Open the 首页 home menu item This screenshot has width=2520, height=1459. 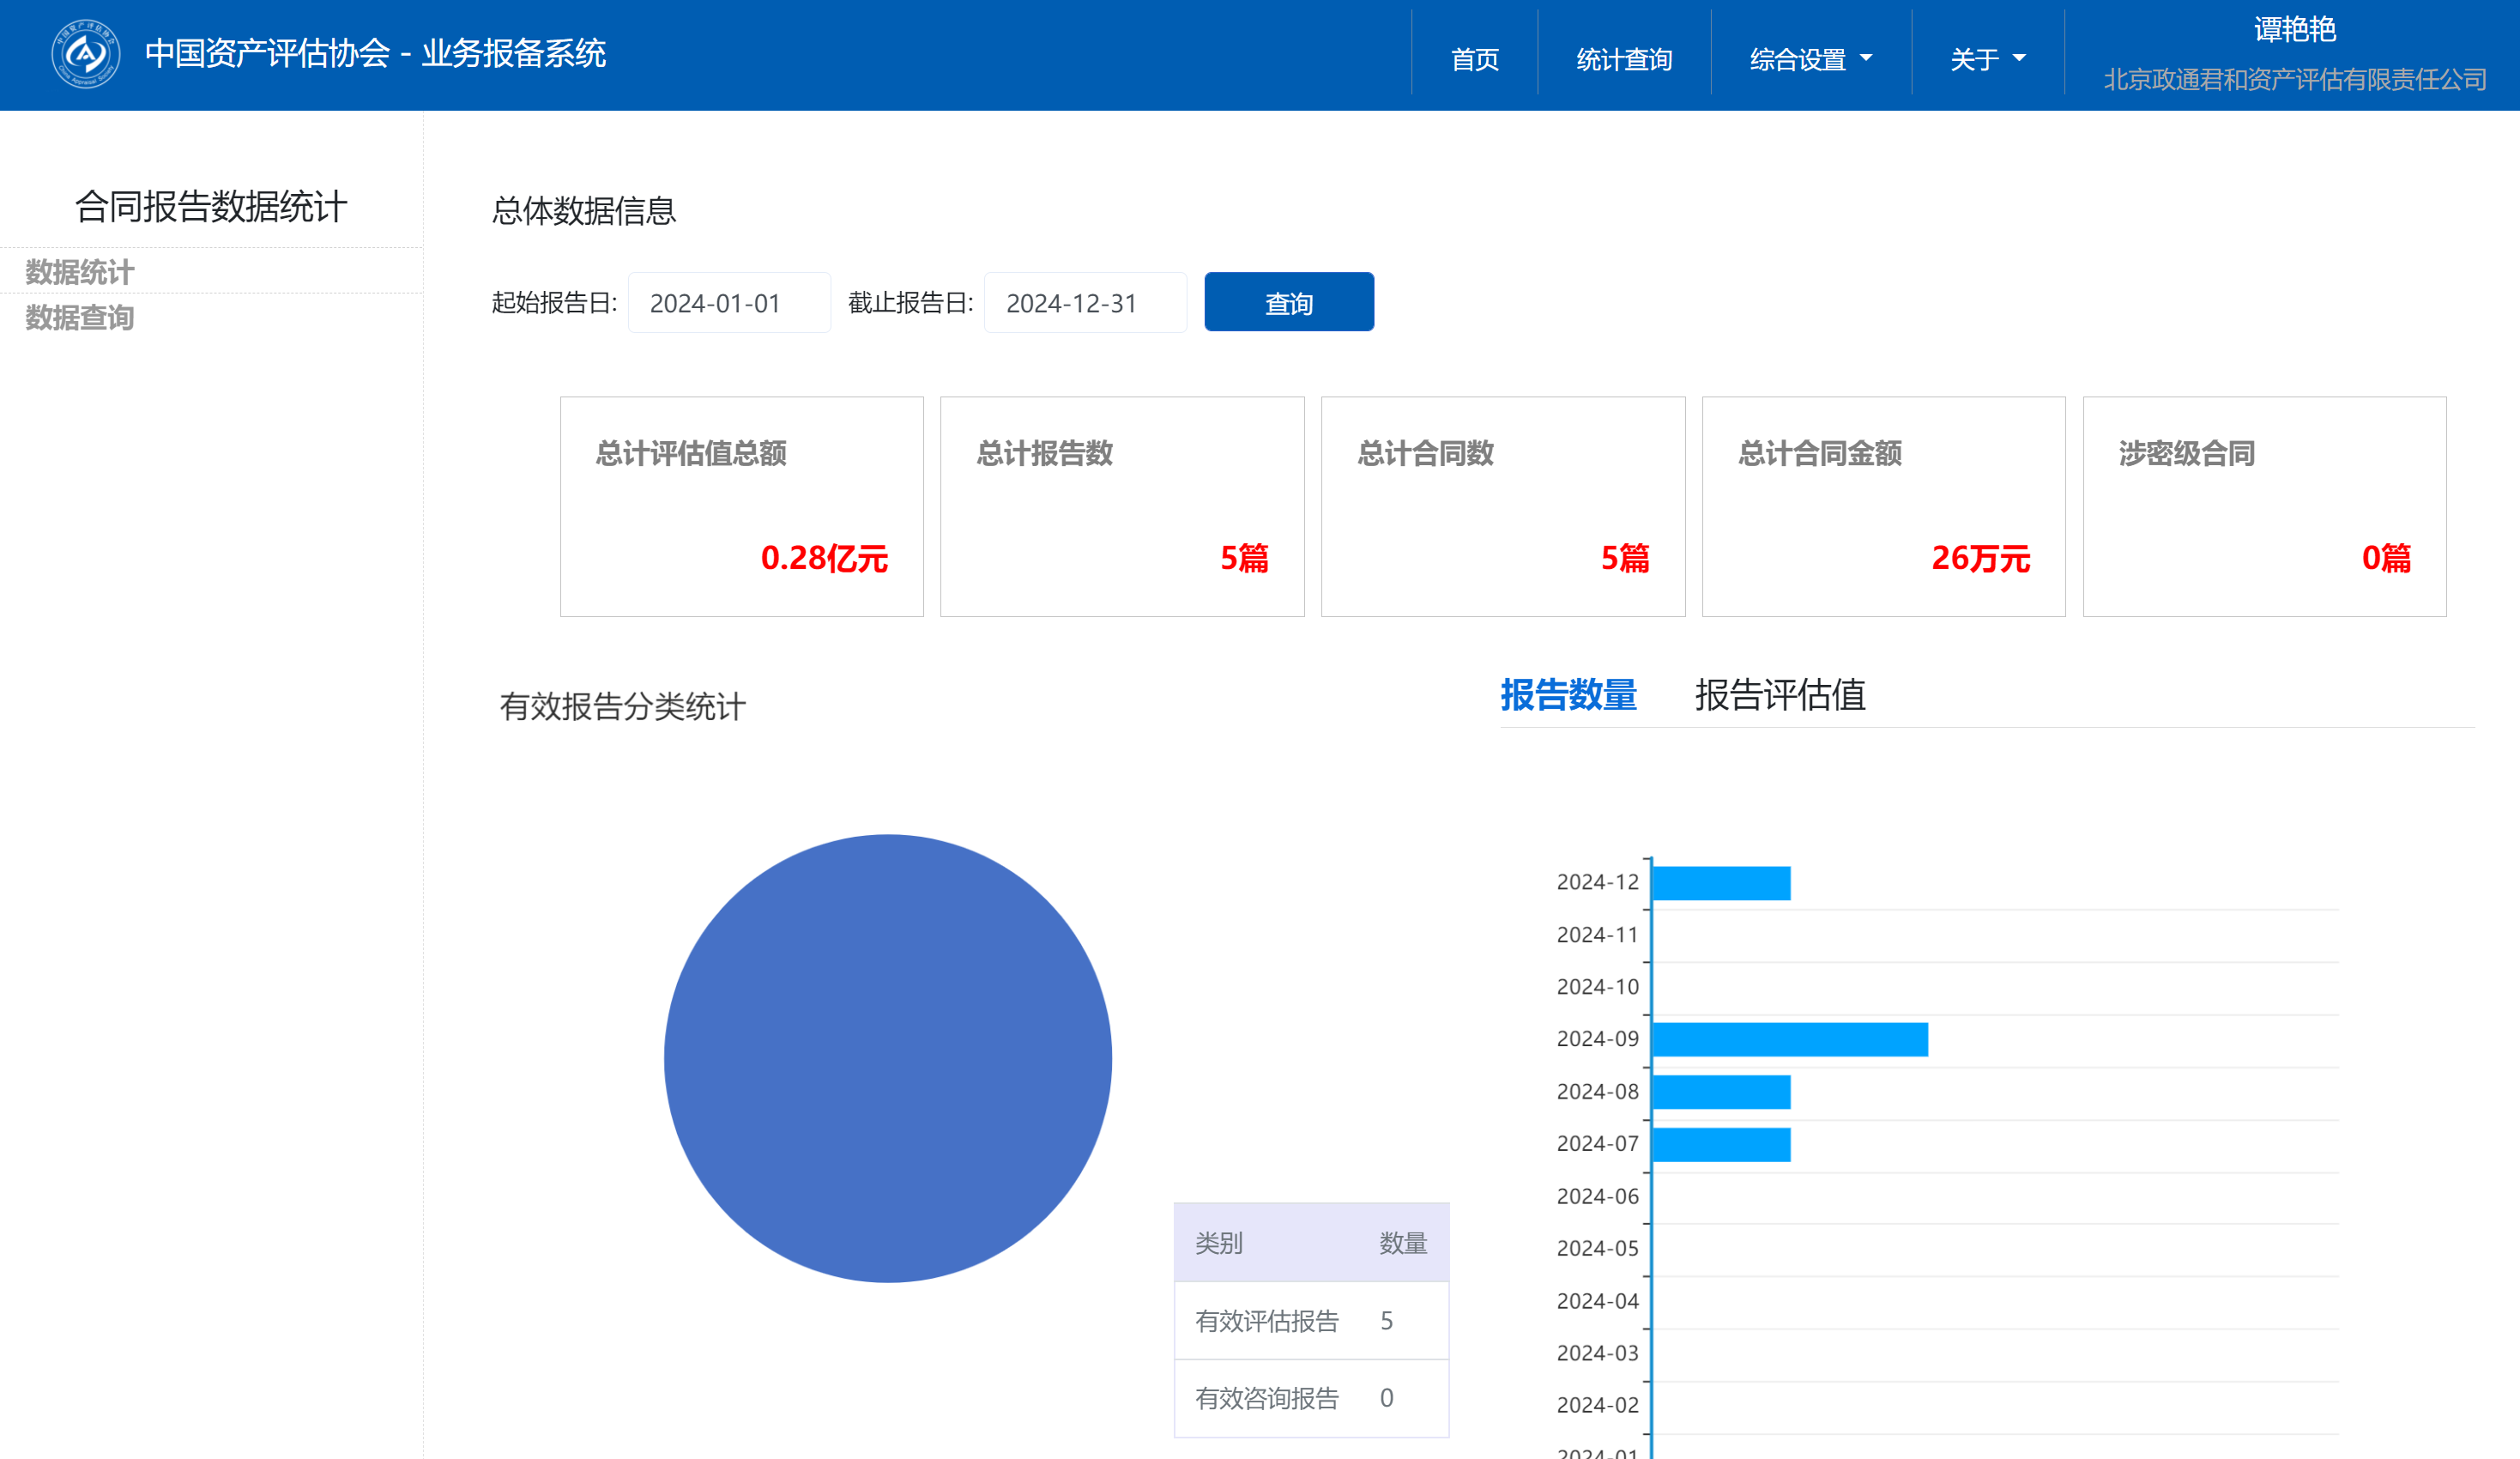(1474, 60)
